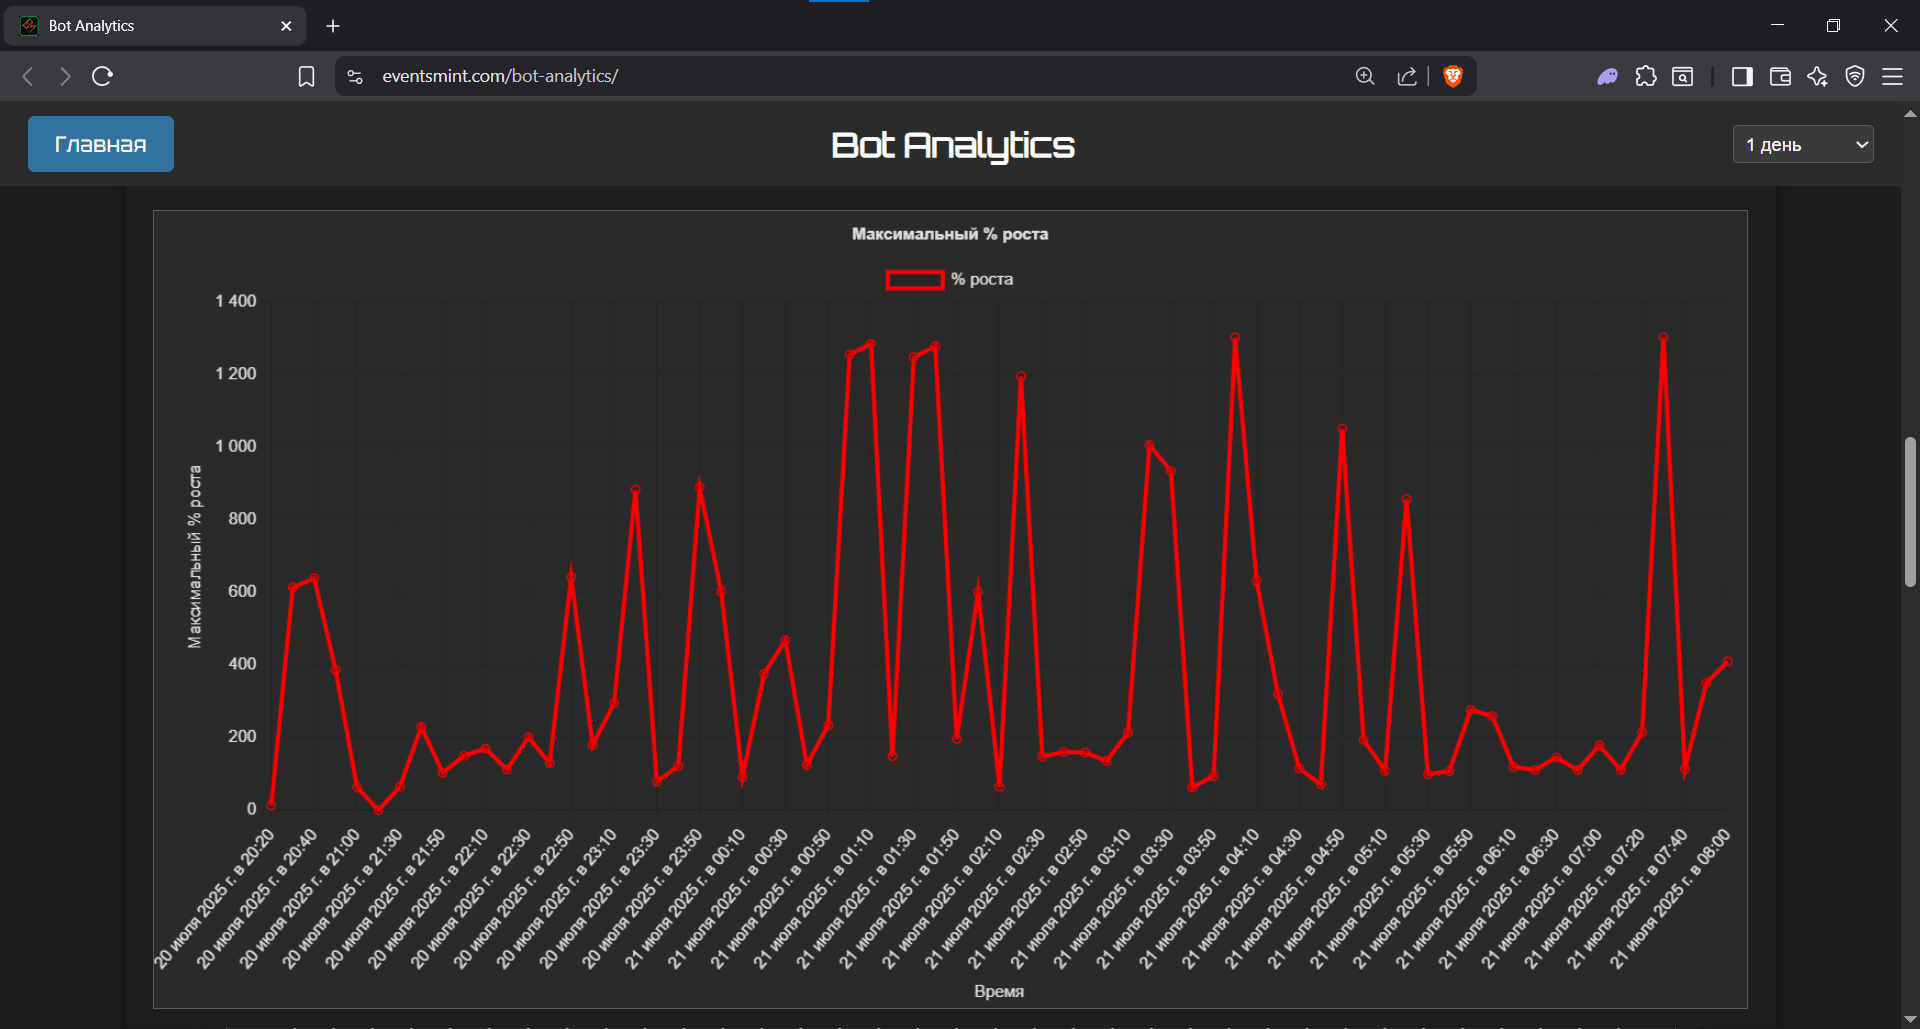Open the Brave Wallet icon
1920x1029 pixels.
click(1780, 76)
